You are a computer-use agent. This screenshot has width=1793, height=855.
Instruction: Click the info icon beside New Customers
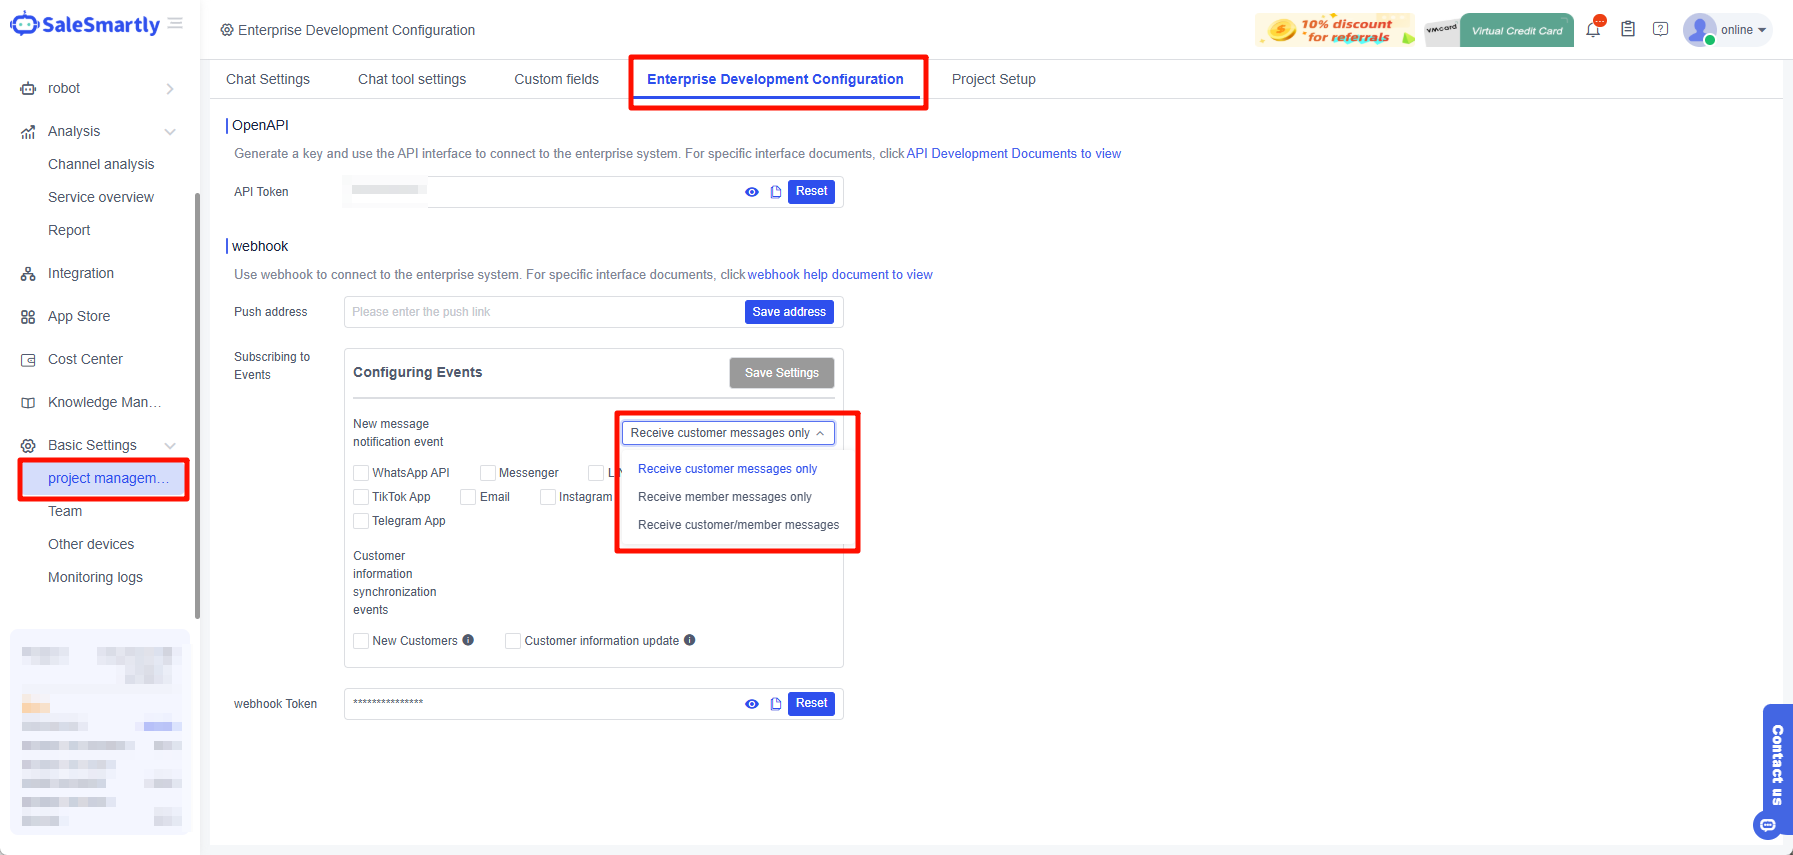[x=468, y=640]
